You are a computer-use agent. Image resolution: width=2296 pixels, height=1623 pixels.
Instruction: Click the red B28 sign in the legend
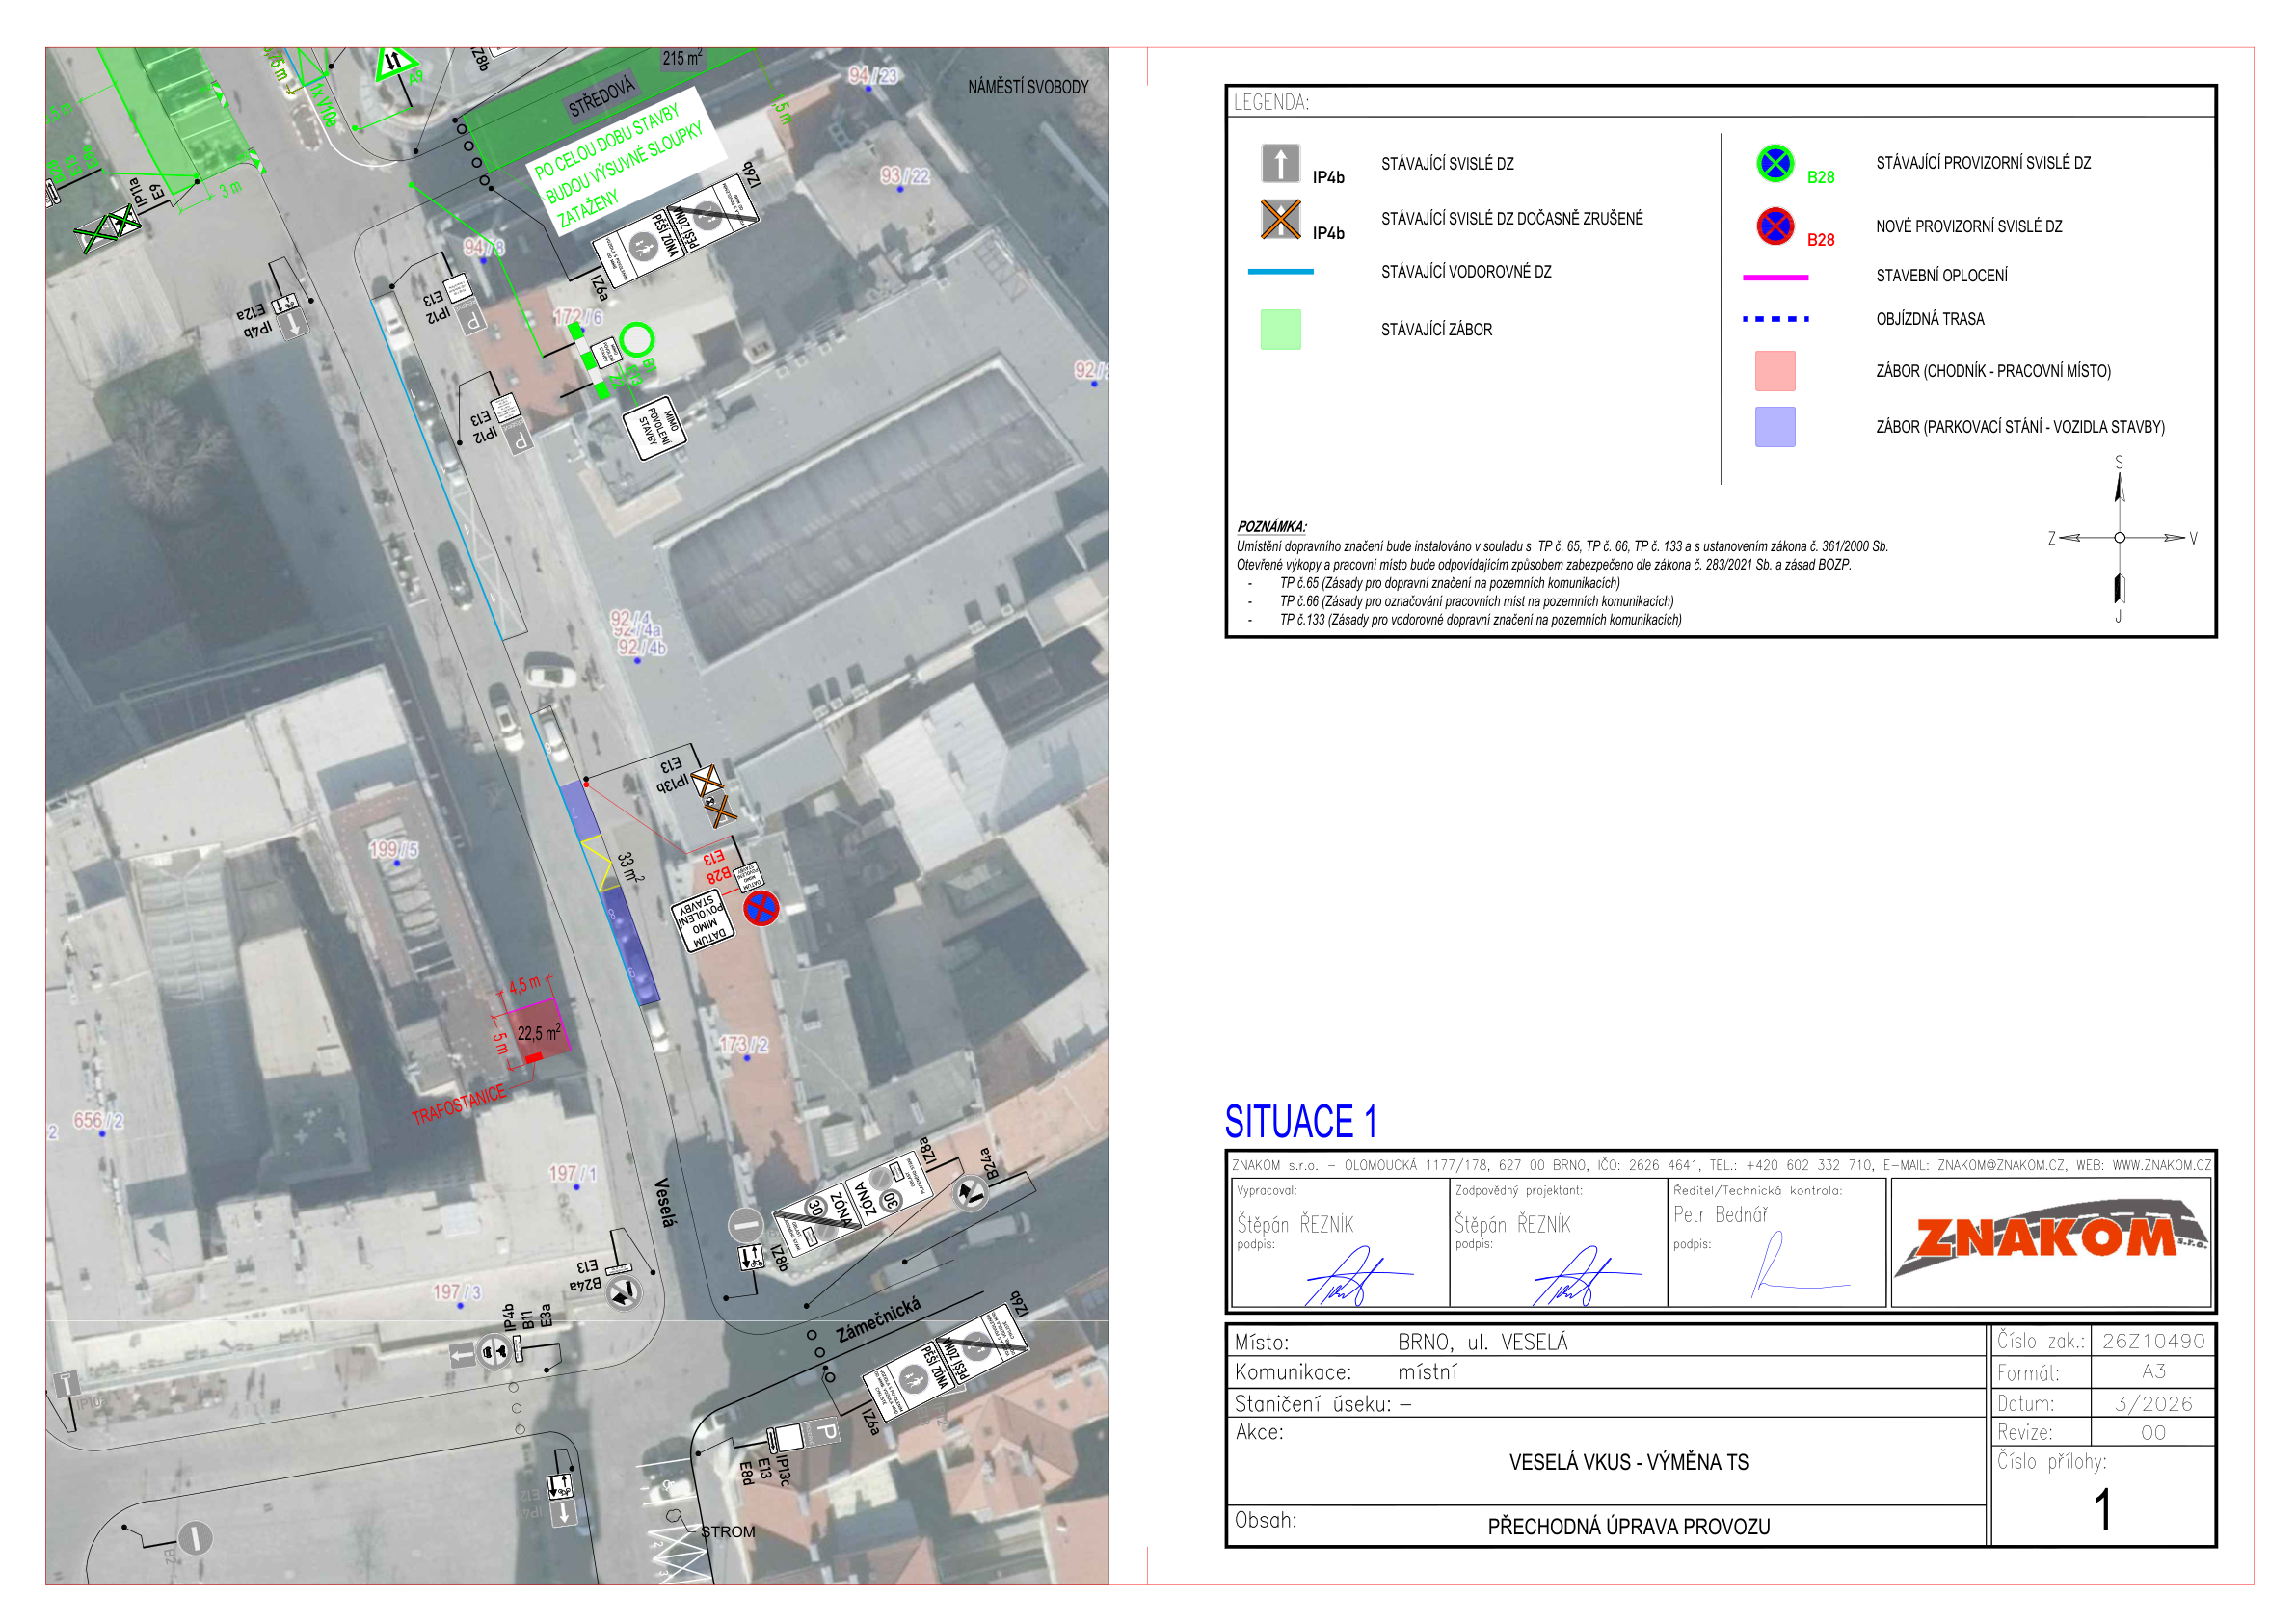[x=1775, y=226]
